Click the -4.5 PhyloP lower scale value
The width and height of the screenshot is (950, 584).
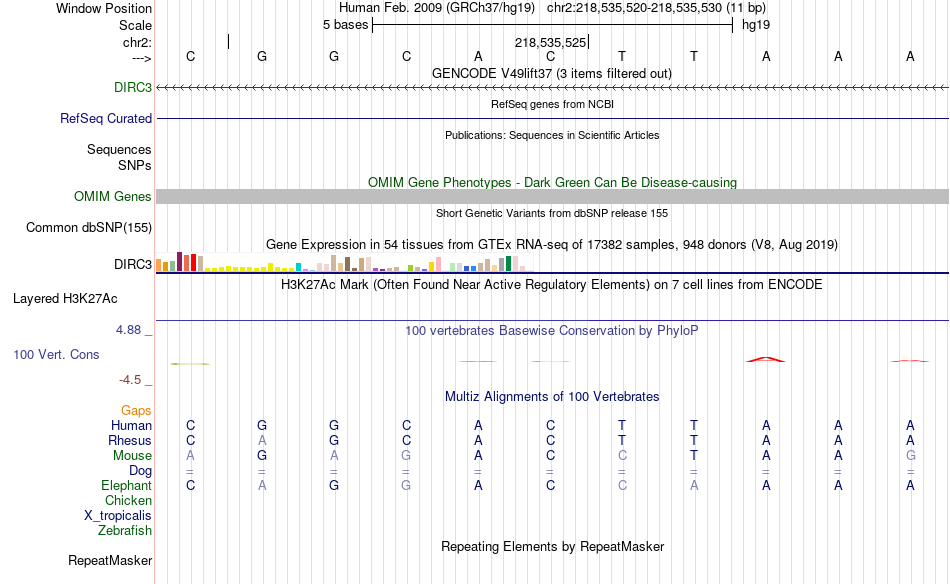coord(130,380)
